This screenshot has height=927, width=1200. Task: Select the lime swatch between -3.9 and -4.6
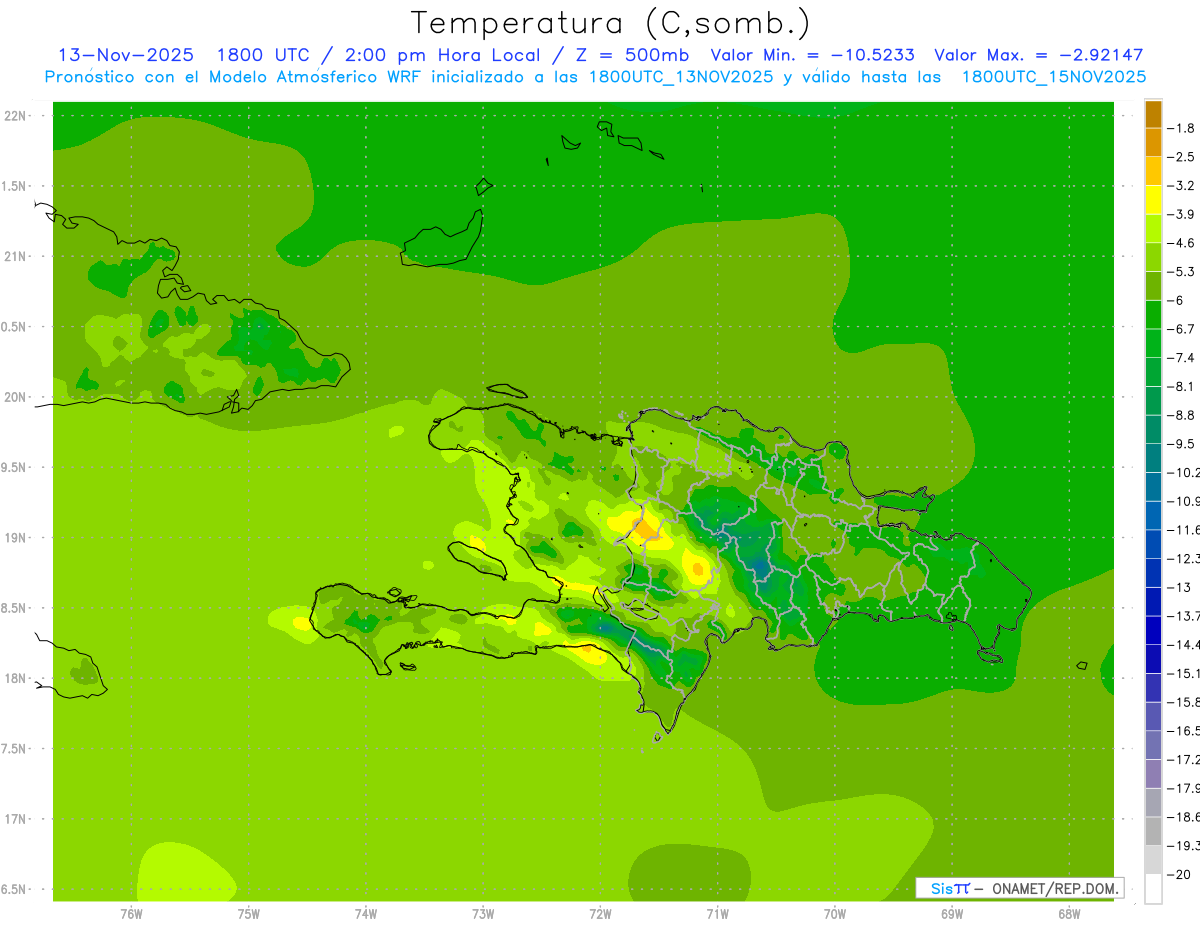pos(1153,228)
